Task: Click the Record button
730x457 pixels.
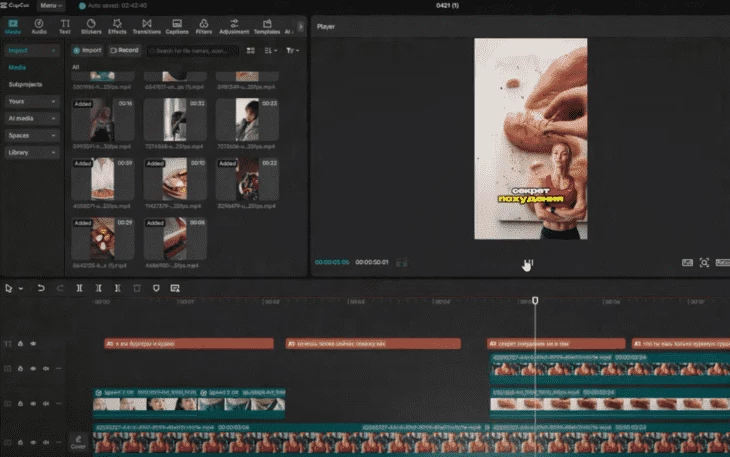Action: click(124, 50)
